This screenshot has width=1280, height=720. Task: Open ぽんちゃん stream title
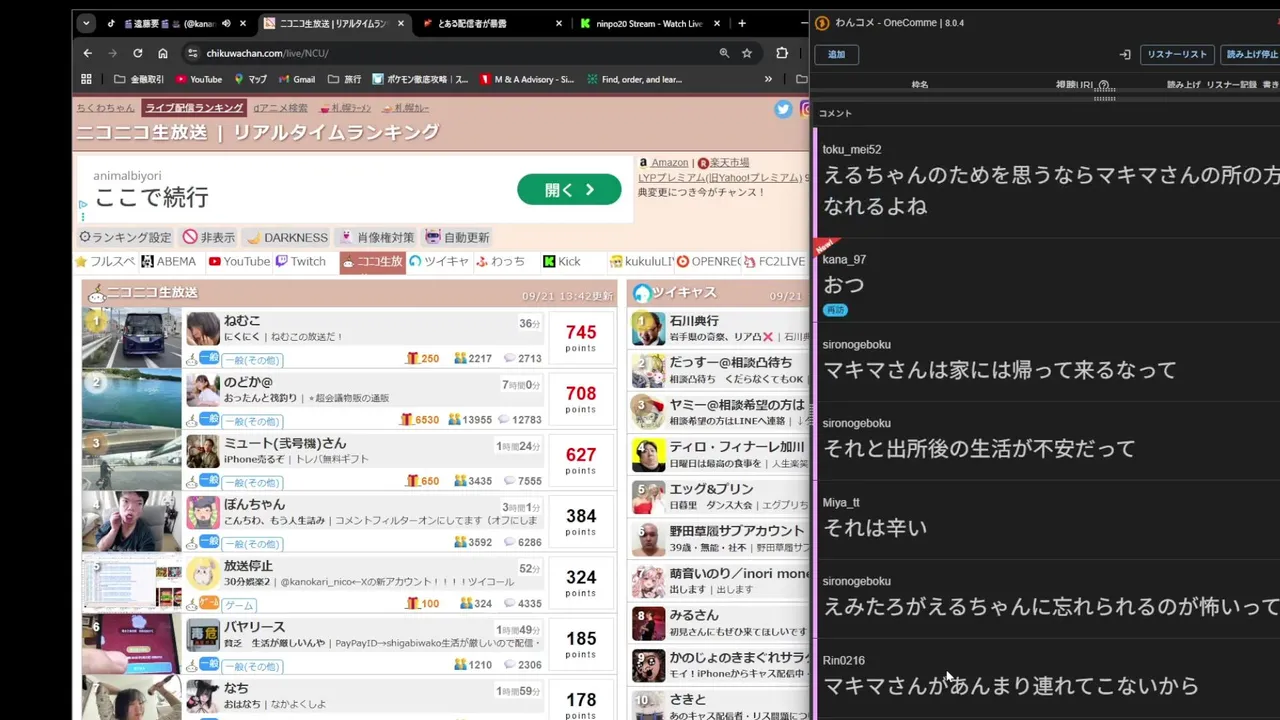(254, 504)
